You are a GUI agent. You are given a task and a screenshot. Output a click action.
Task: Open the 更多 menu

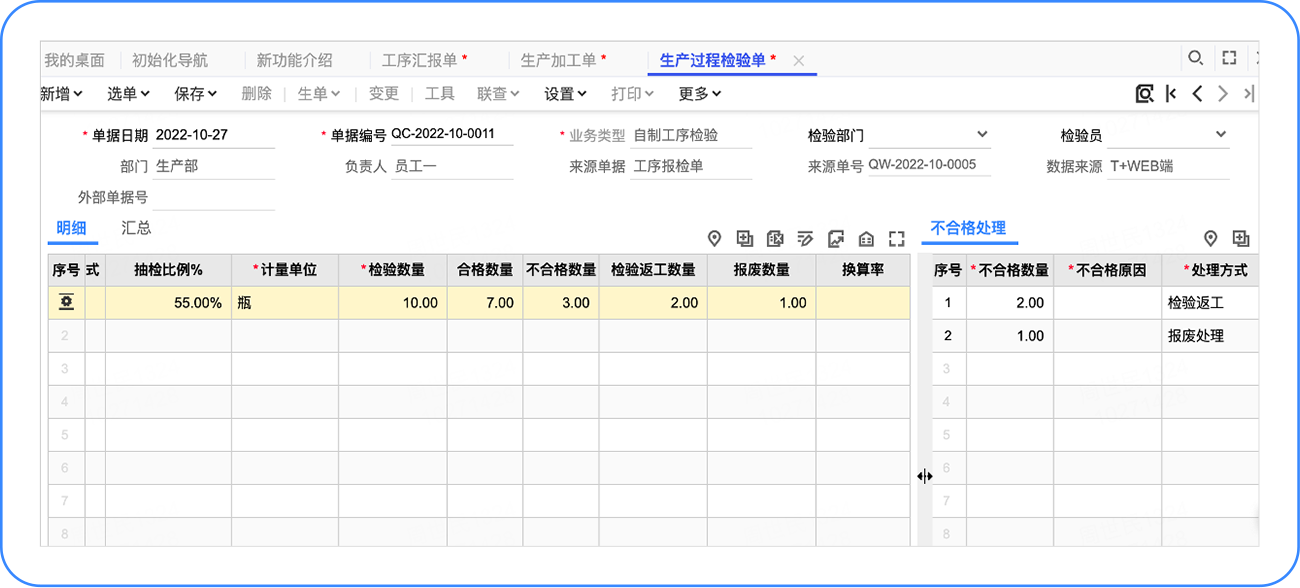pyautogui.click(x=700, y=94)
